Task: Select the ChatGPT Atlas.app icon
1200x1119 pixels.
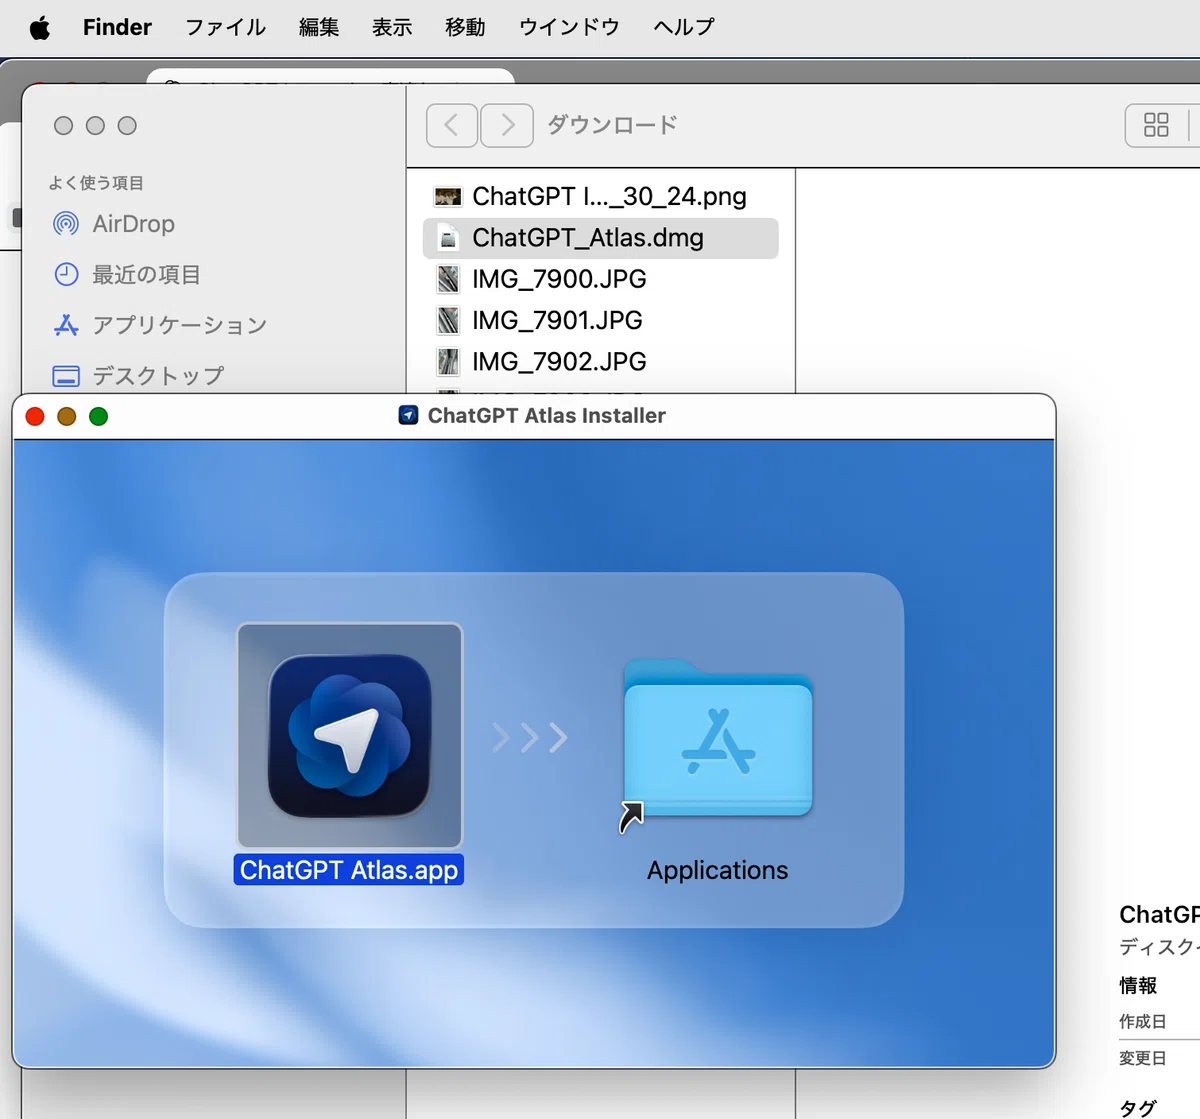Action: click(x=350, y=736)
